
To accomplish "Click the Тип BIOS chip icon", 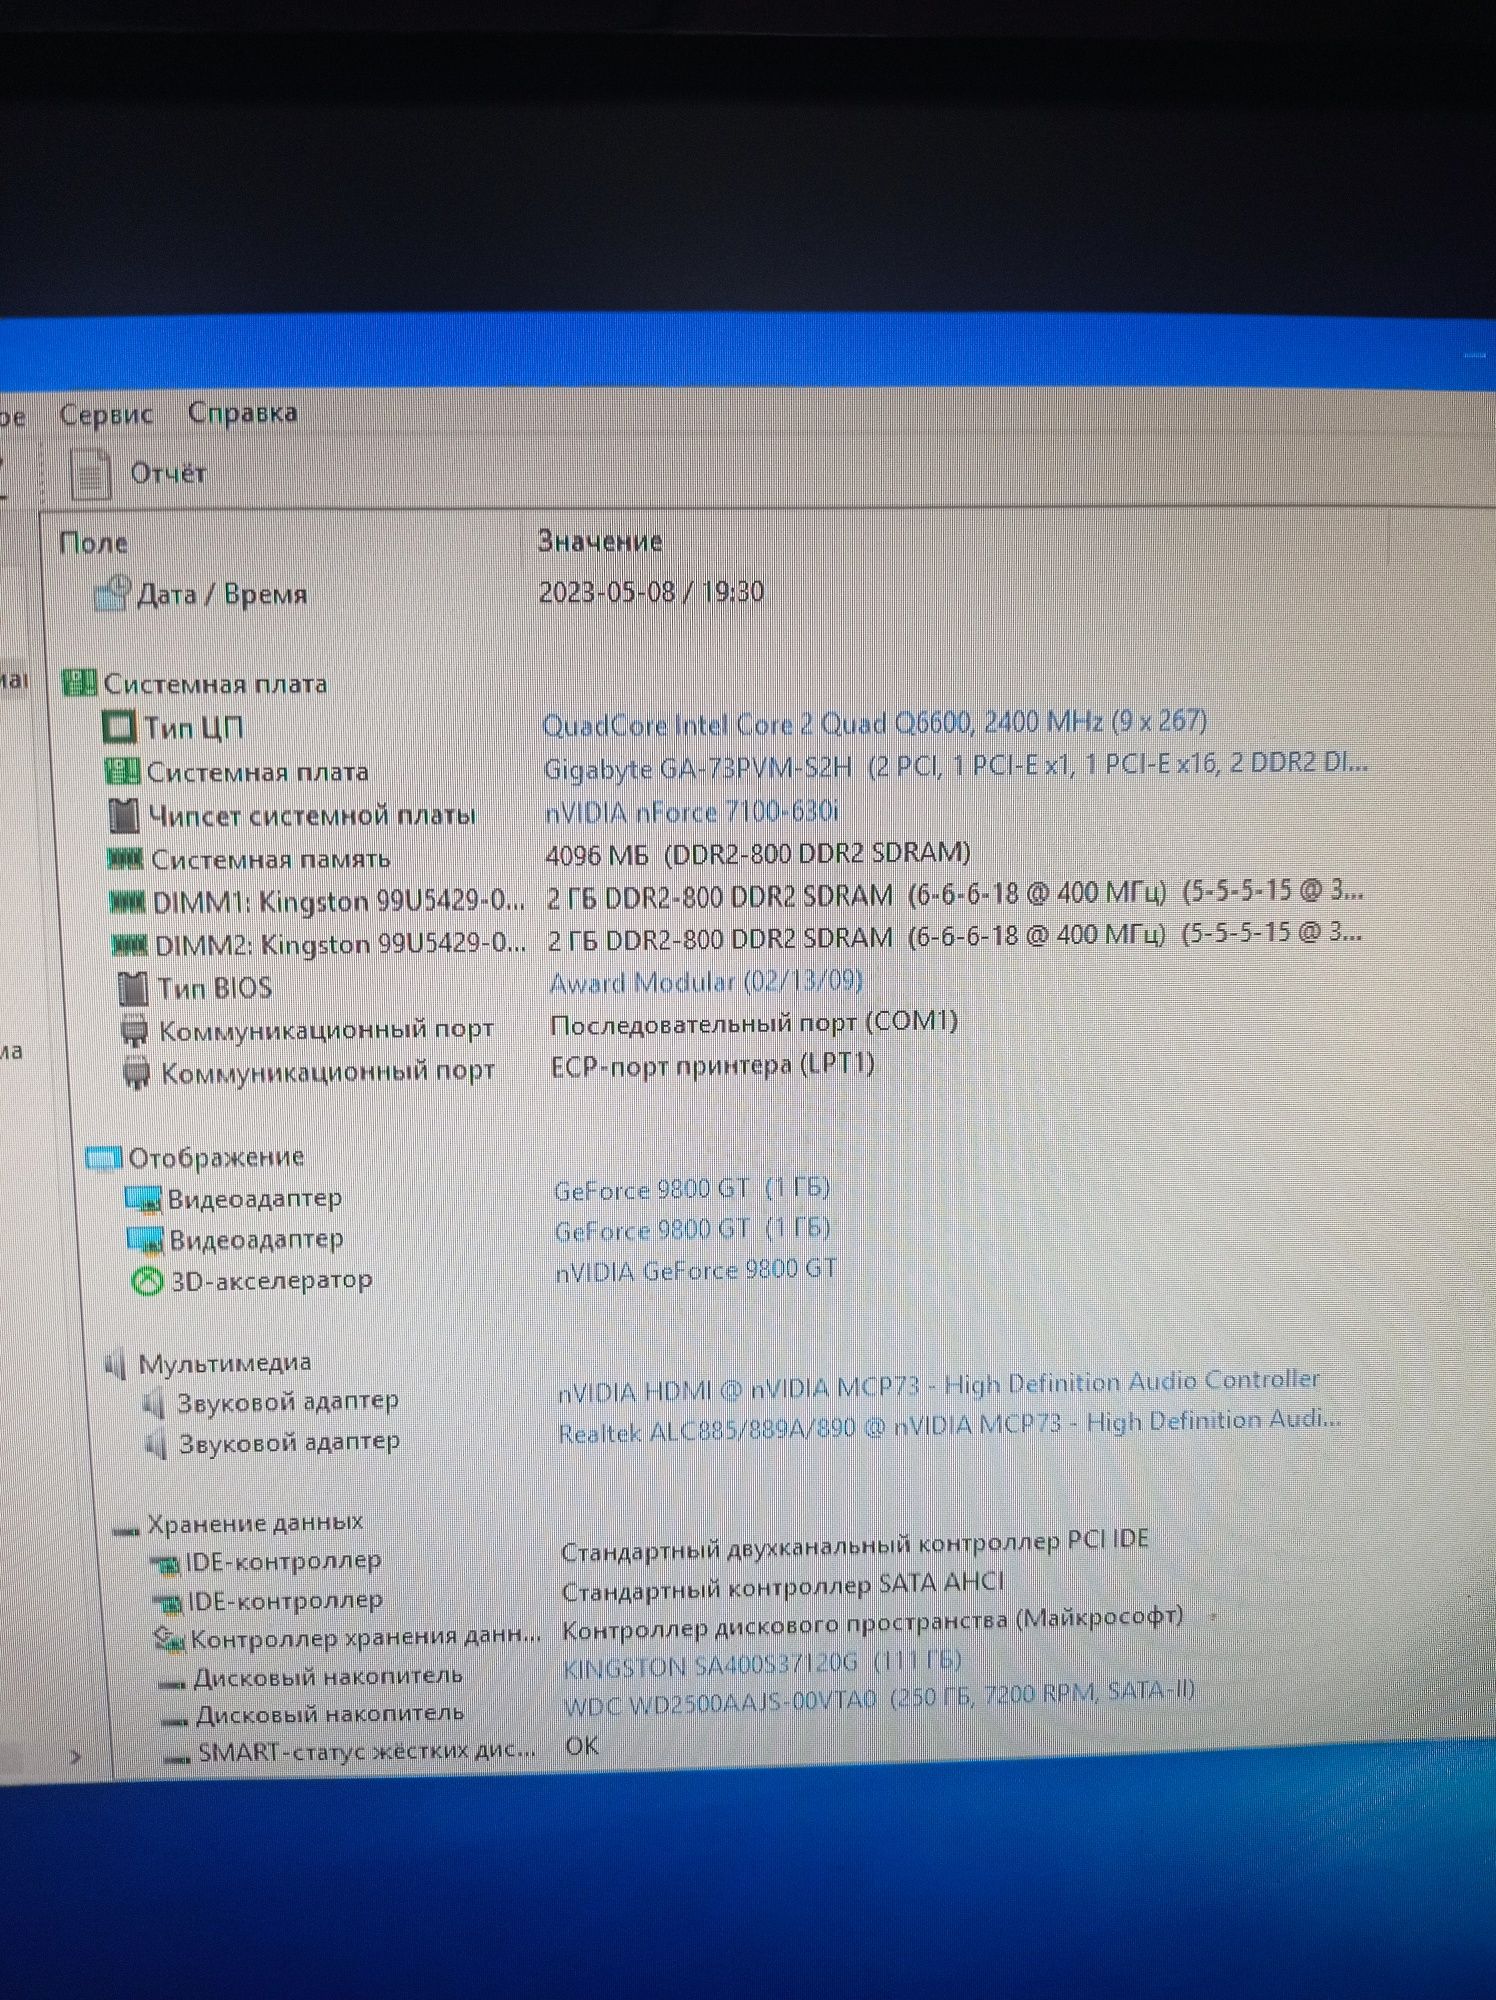I will pyautogui.click(x=133, y=988).
